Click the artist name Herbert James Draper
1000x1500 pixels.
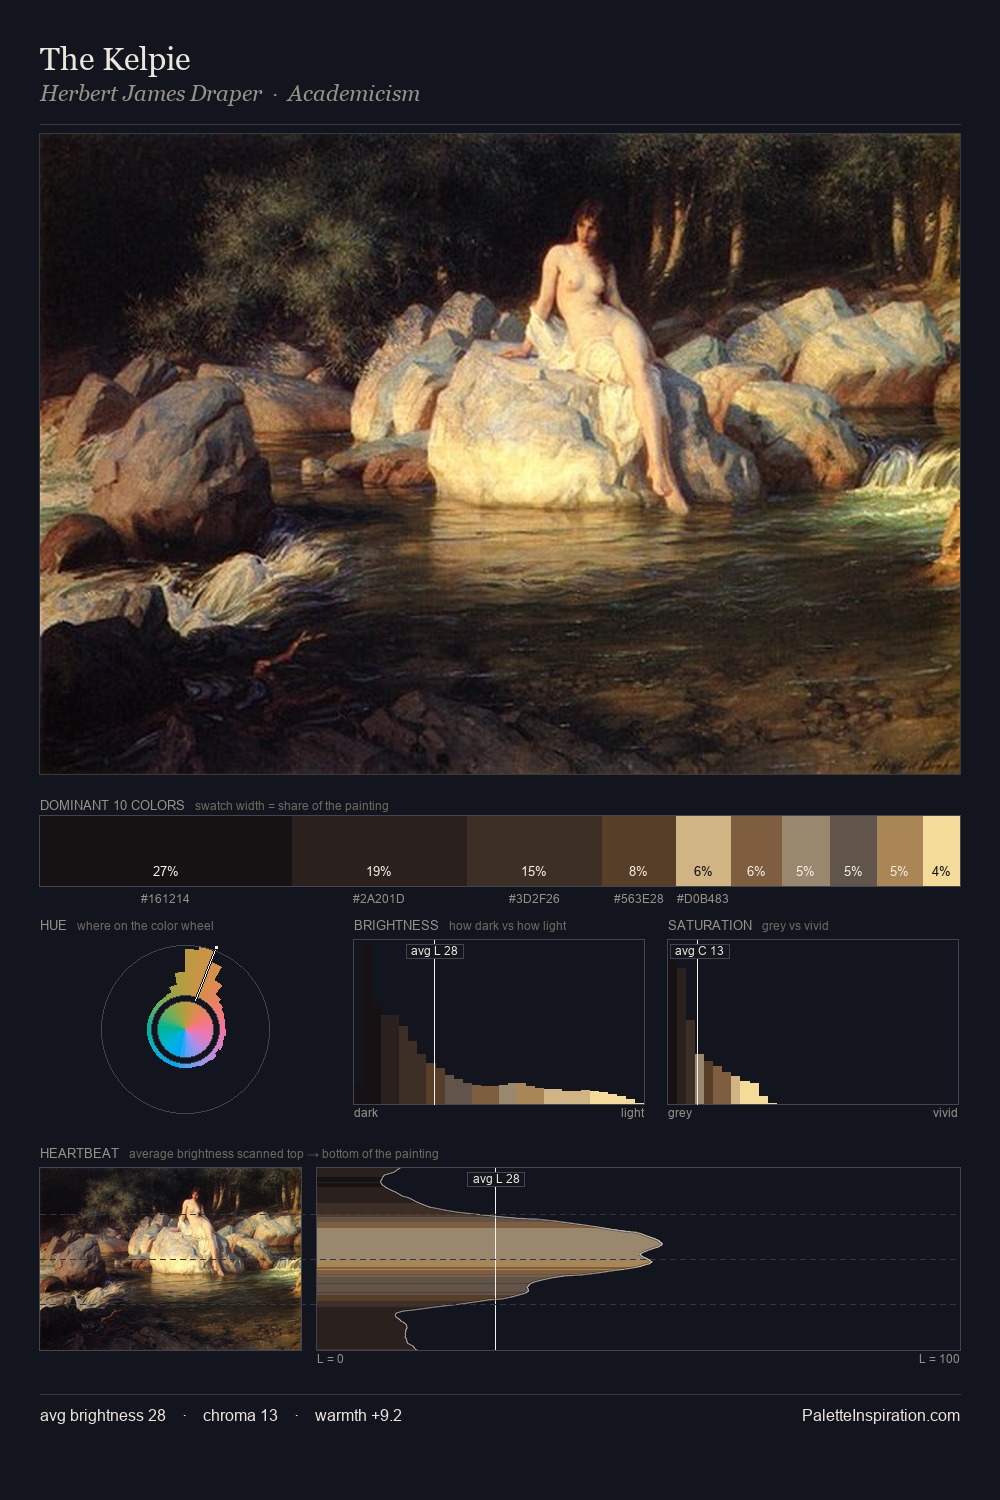pyautogui.click(x=151, y=94)
